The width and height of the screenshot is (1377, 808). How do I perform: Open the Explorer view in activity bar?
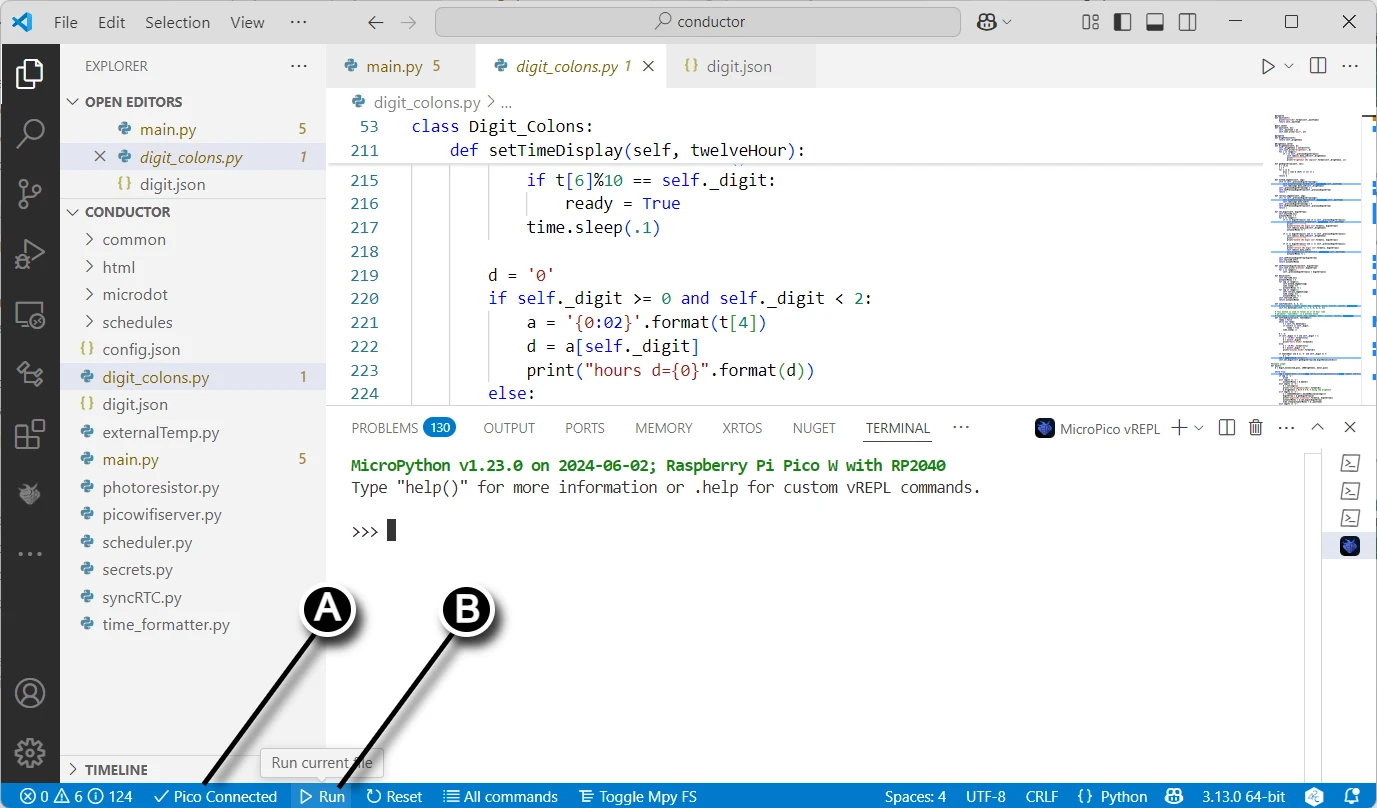click(30, 74)
